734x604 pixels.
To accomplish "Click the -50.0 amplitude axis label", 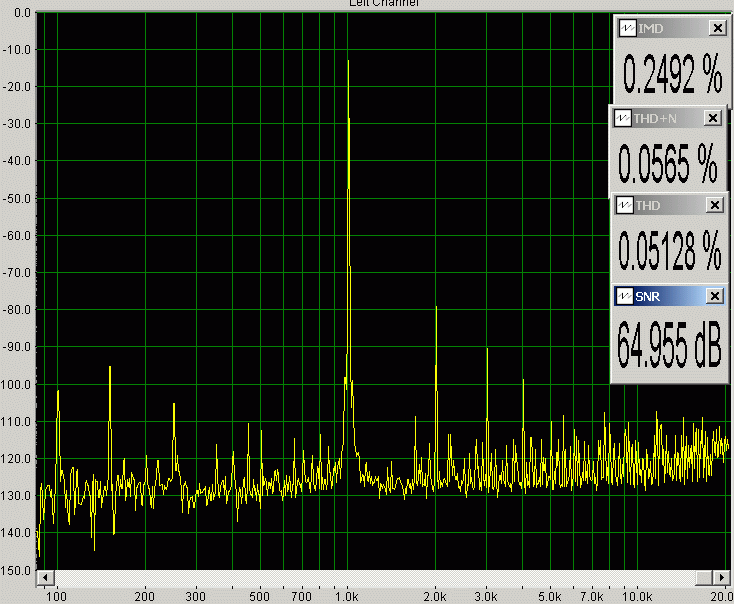I will pos(17,199).
